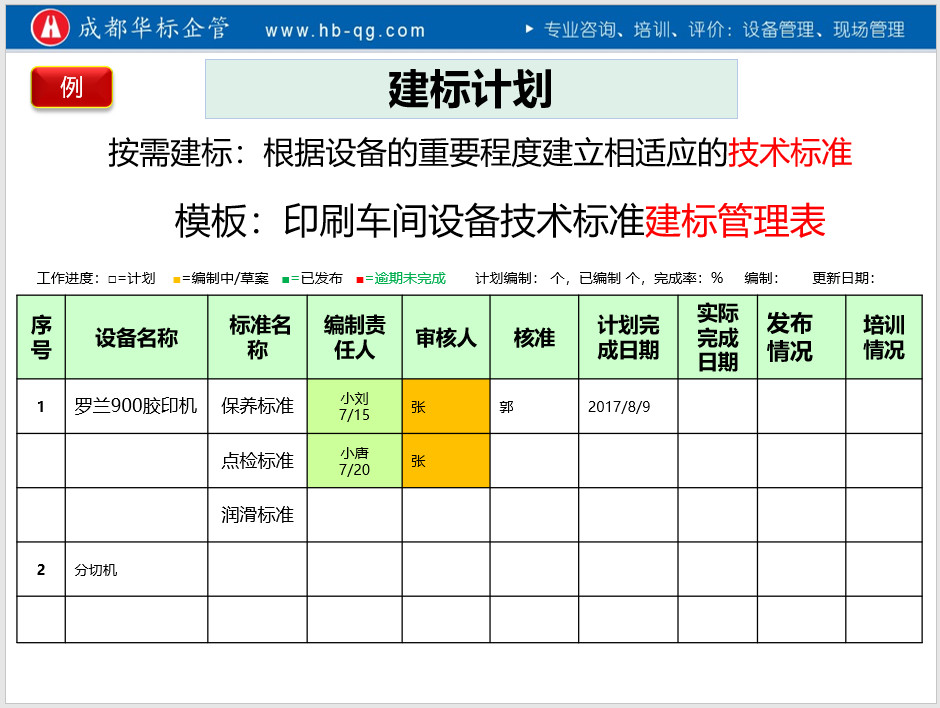Open the www.hb-qg.com website link
The image size is (940, 708).
(345, 31)
